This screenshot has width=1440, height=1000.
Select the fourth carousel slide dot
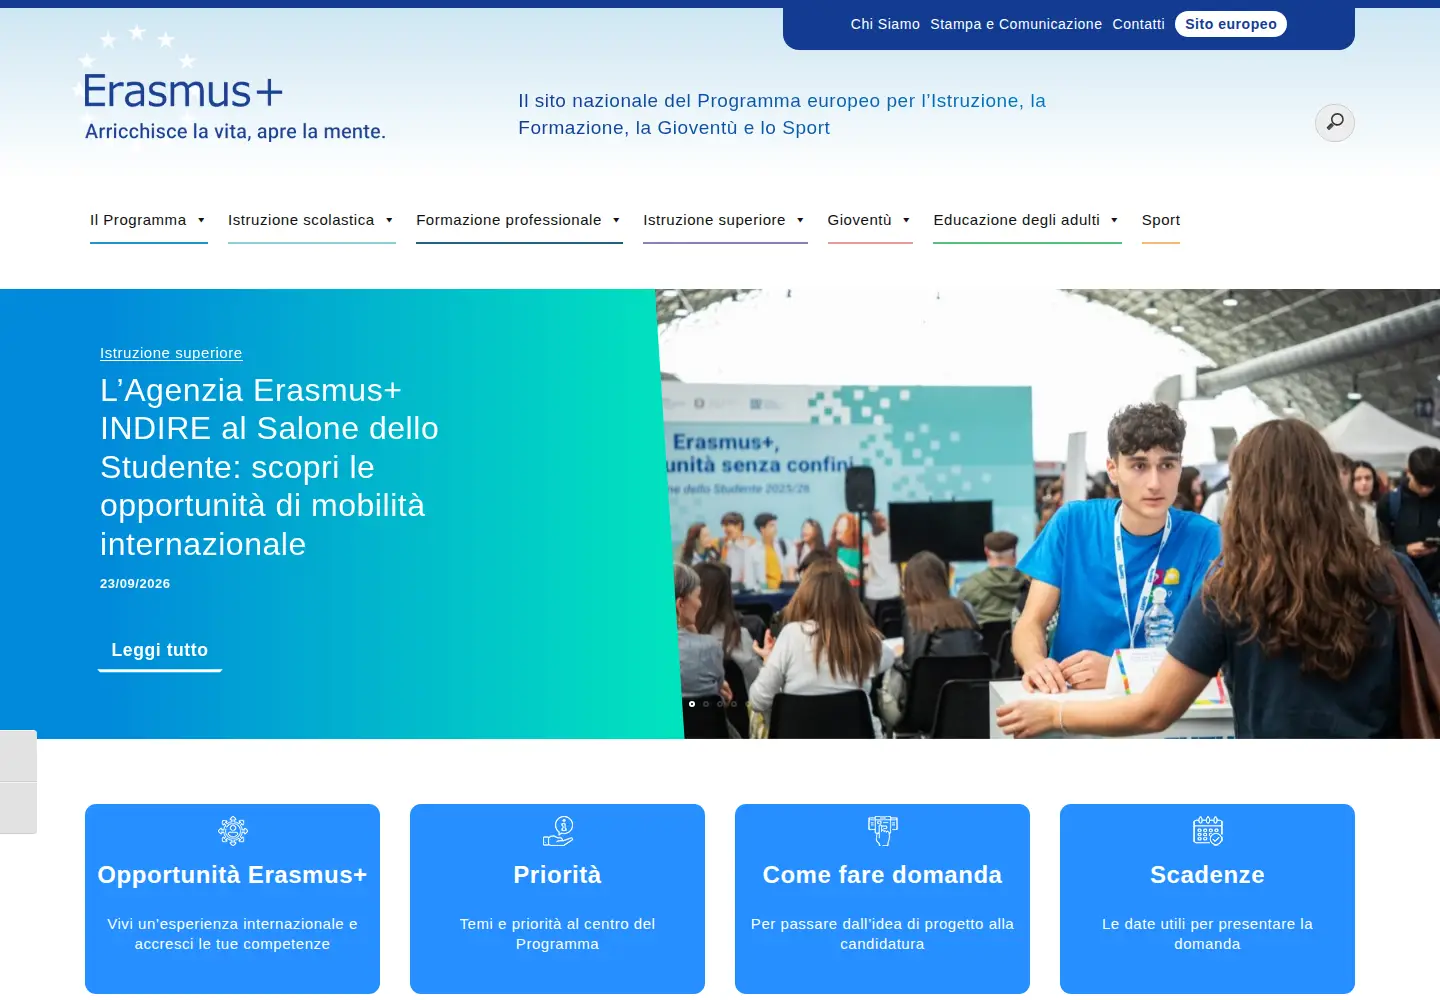click(x=734, y=704)
